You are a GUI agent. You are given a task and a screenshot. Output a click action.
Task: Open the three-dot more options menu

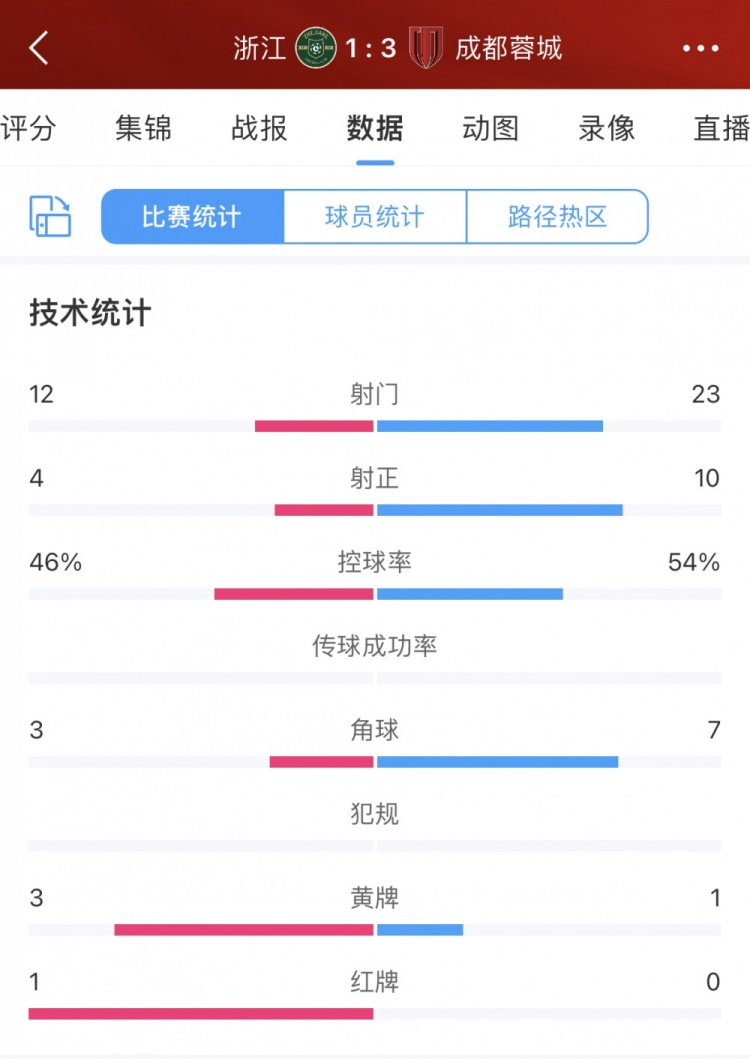click(x=701, y=48)
